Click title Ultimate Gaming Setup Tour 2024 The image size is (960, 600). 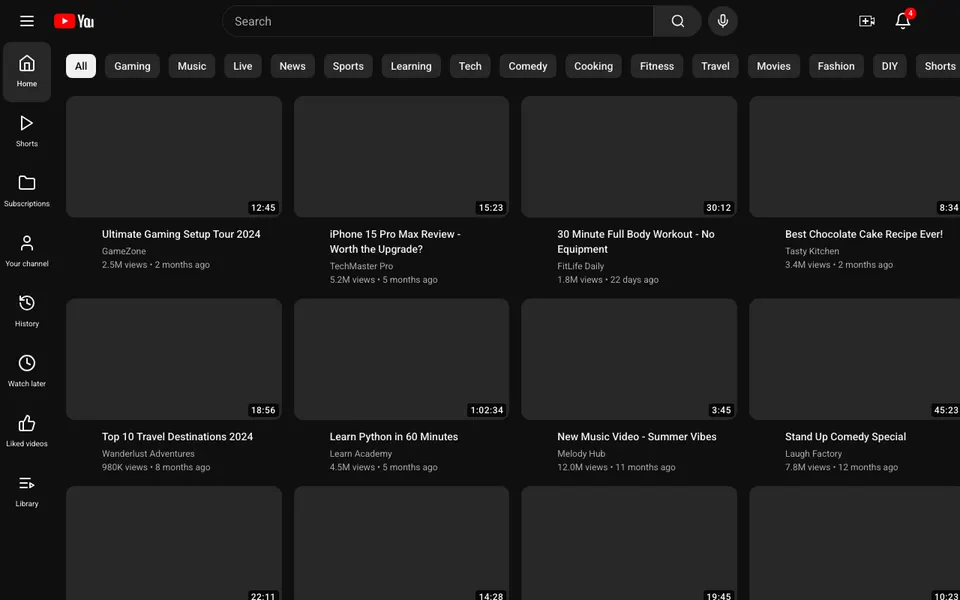(x=181, y=234)
